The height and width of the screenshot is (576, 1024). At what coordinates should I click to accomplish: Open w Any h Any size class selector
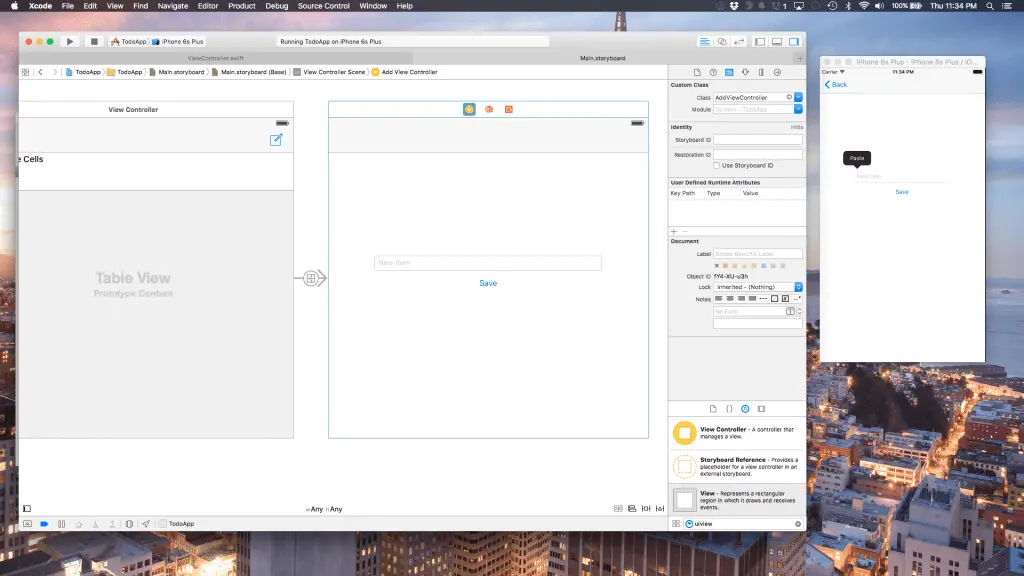coord(324,509)
